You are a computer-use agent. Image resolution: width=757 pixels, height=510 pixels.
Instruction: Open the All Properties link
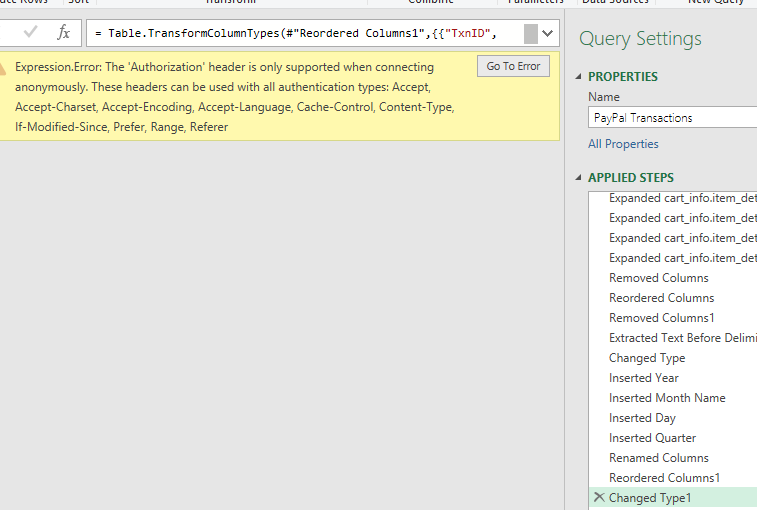[623, 144]
